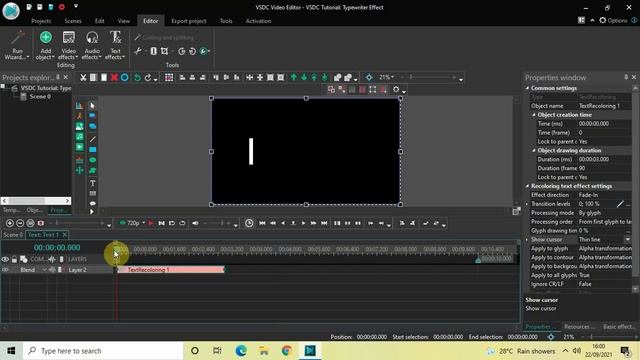The height and width of the screenshot is (360, 640).
Task: Open the Projects ribbon tab
Action: [41, 21]
